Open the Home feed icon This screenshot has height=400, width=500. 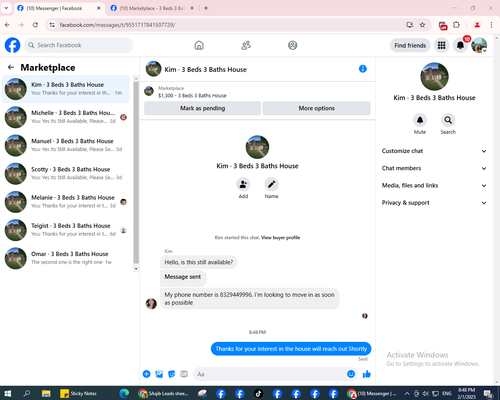199,45
